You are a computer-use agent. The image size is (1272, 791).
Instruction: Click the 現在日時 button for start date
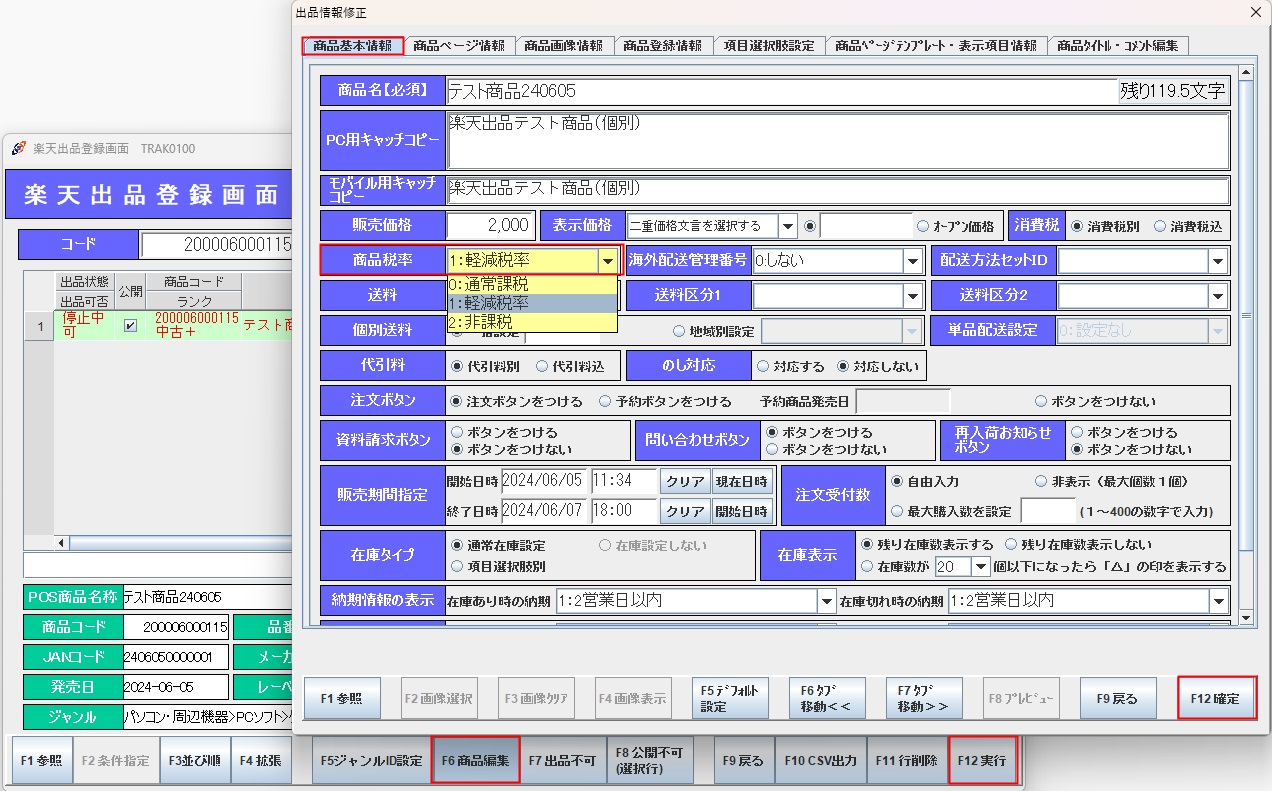742,481
